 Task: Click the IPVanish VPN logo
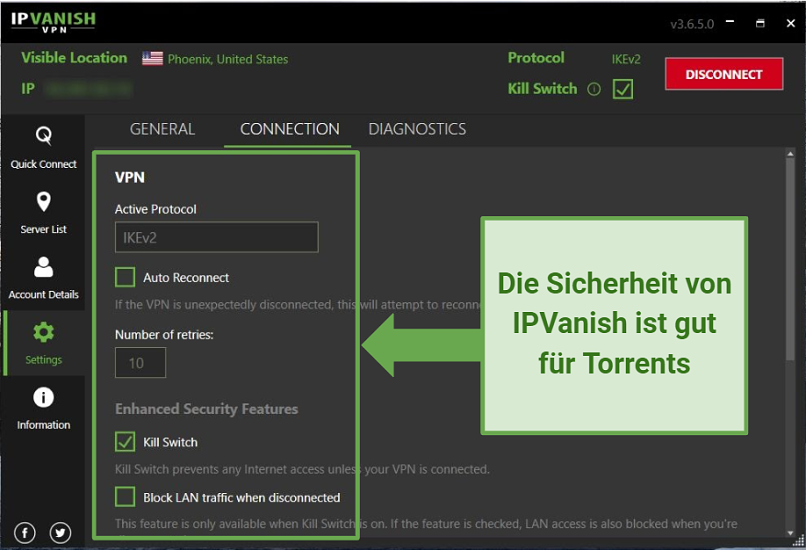tap(53, 22)
